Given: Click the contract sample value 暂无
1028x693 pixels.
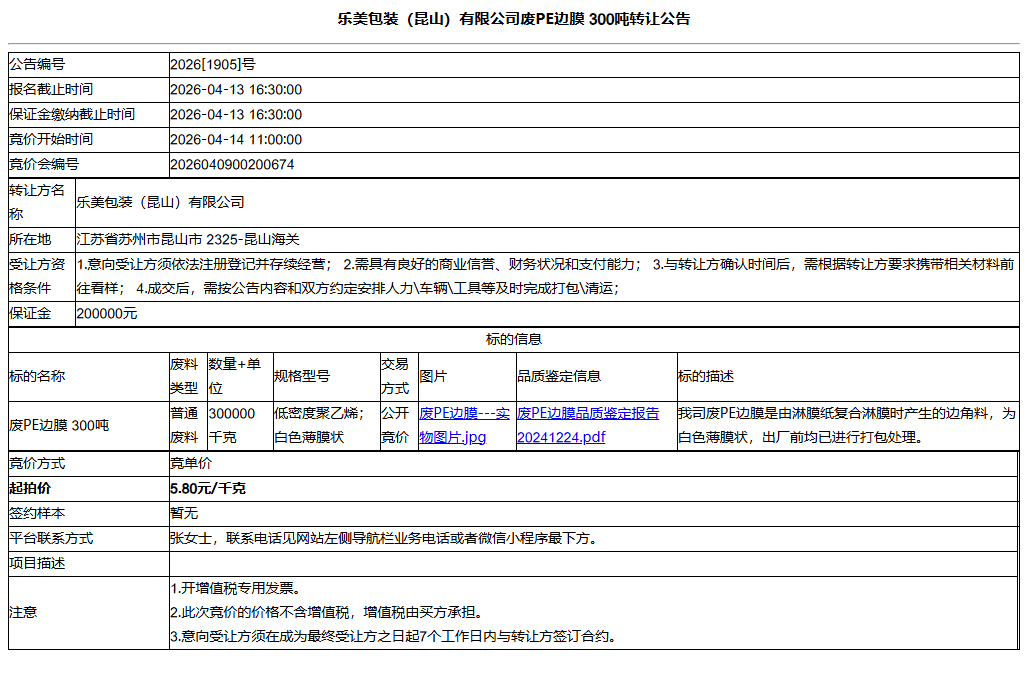Looking at the screenshot, I should pos(184,513).
